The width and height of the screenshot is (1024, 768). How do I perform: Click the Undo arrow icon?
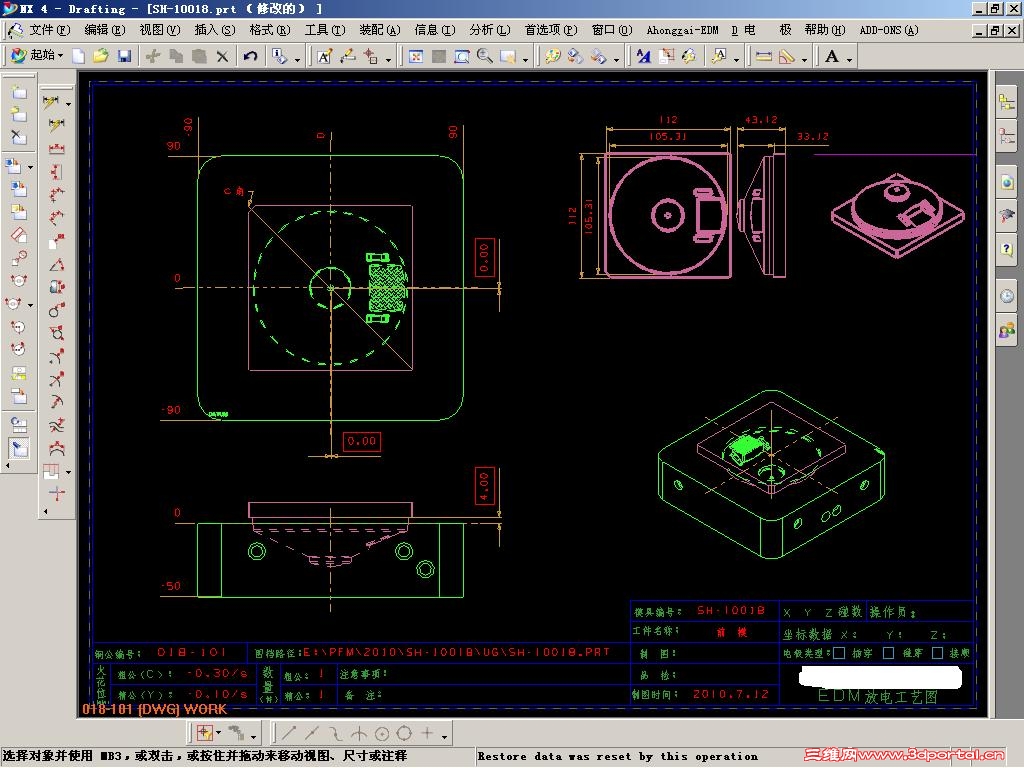point(250,56)
